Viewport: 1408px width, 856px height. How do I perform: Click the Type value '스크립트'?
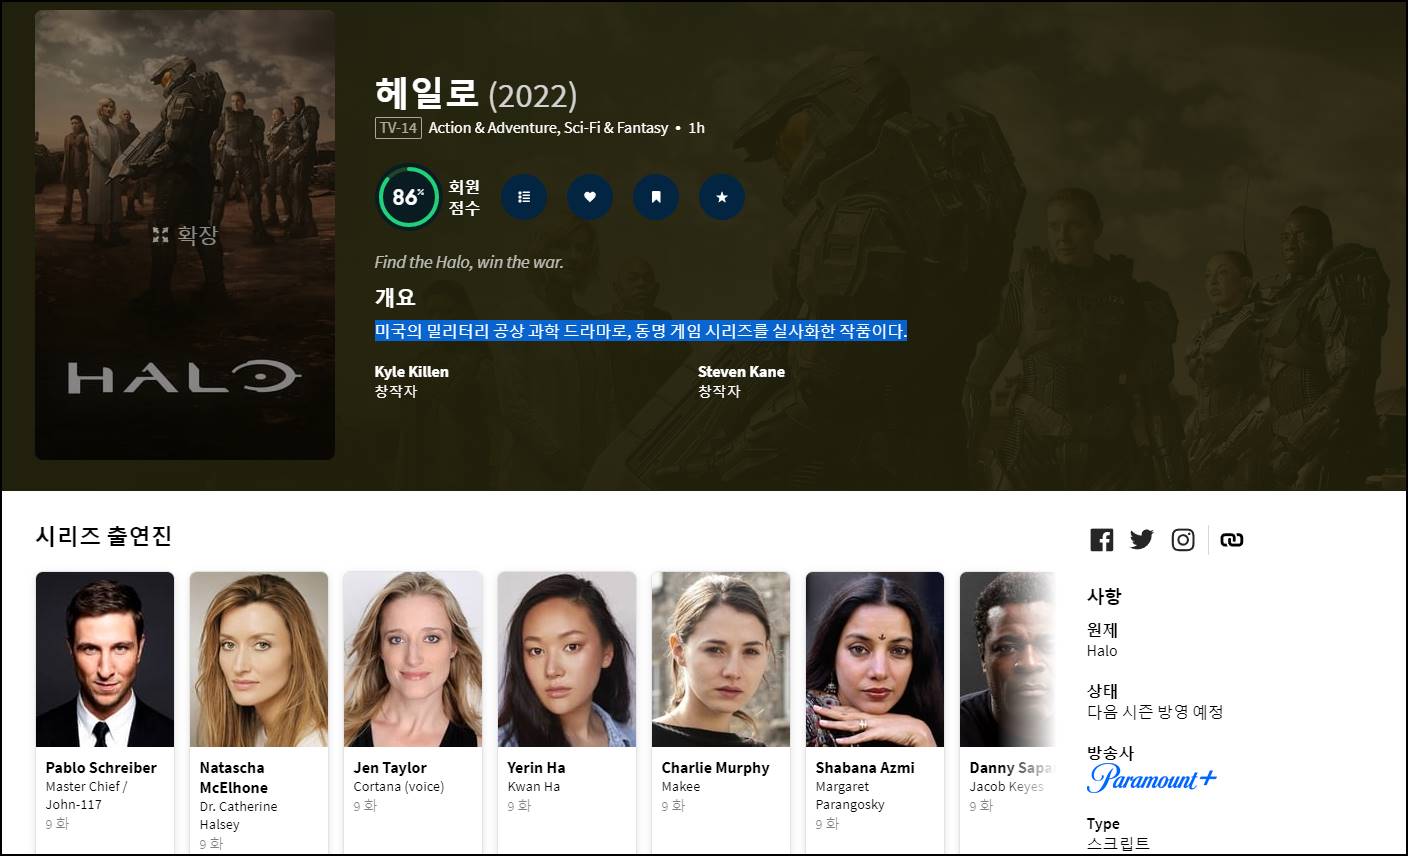pos(1118,843)
